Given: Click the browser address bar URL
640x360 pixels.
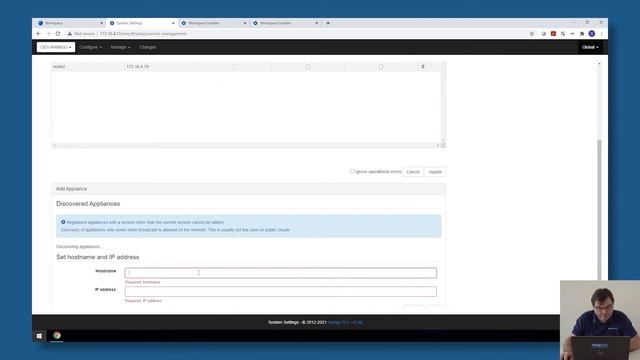Looking at the screenshot, I should click(x=143, y=34).
